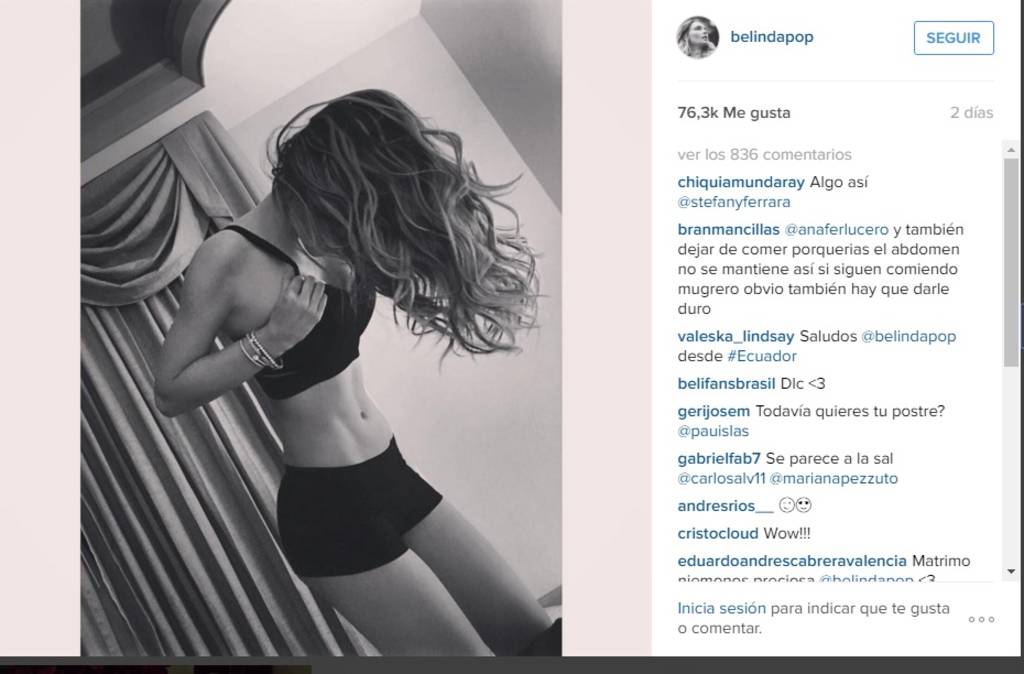Click the comments scrollbar up arrow
The image size is (1024, 674).
pyautogui.click(x=1011, y=150)
